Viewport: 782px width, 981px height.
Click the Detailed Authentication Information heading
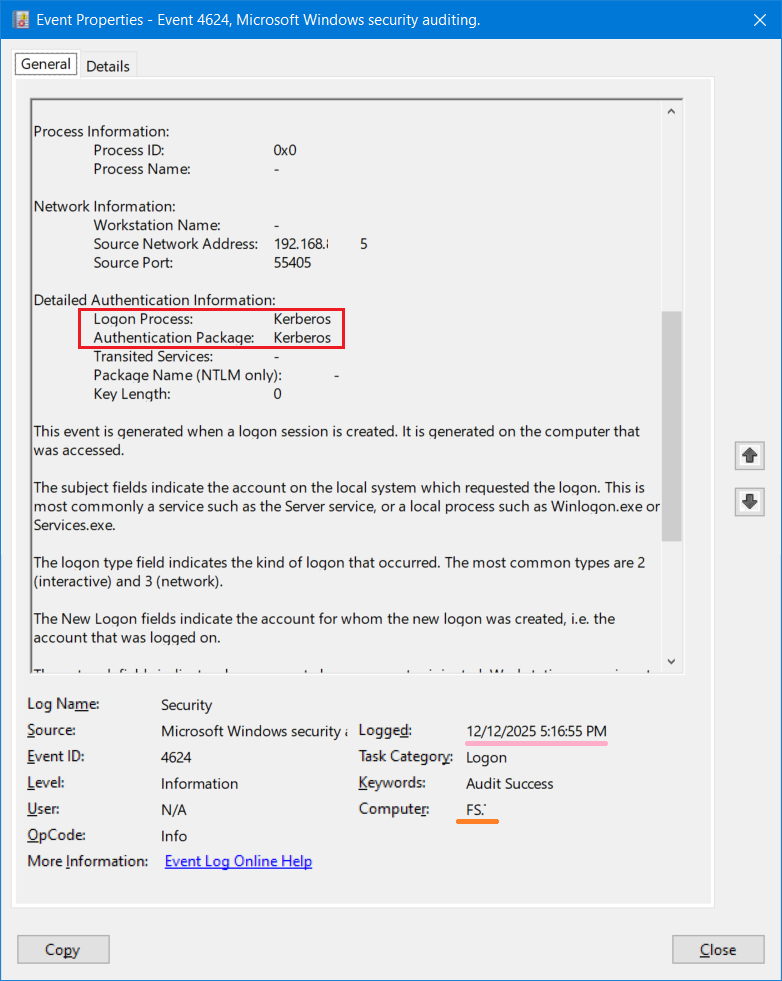[x=155, y=300]
